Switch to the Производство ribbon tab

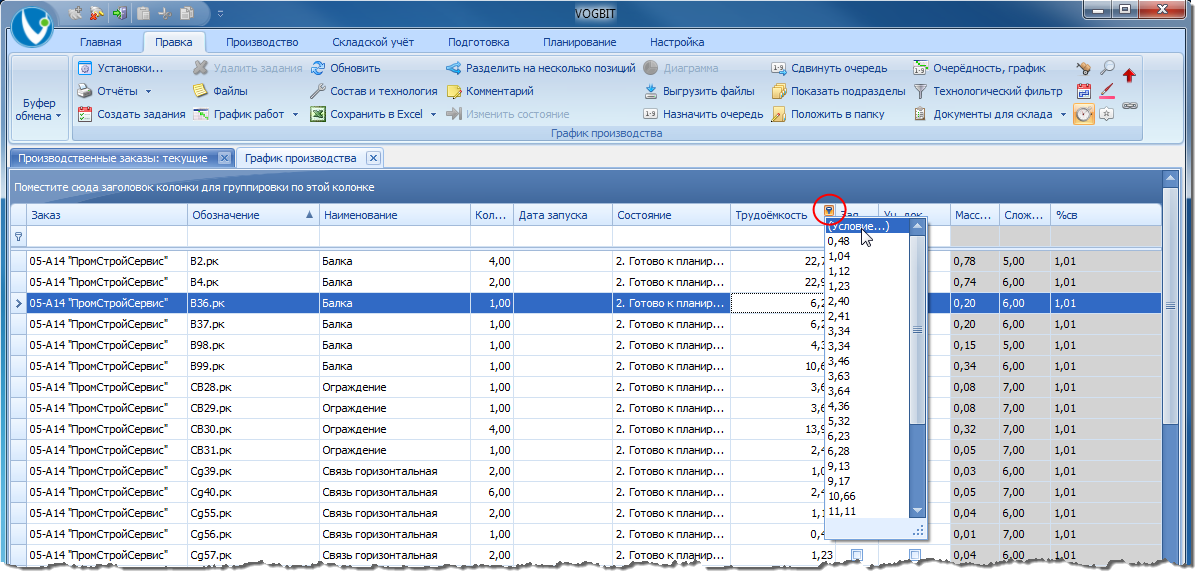point(262,42)
